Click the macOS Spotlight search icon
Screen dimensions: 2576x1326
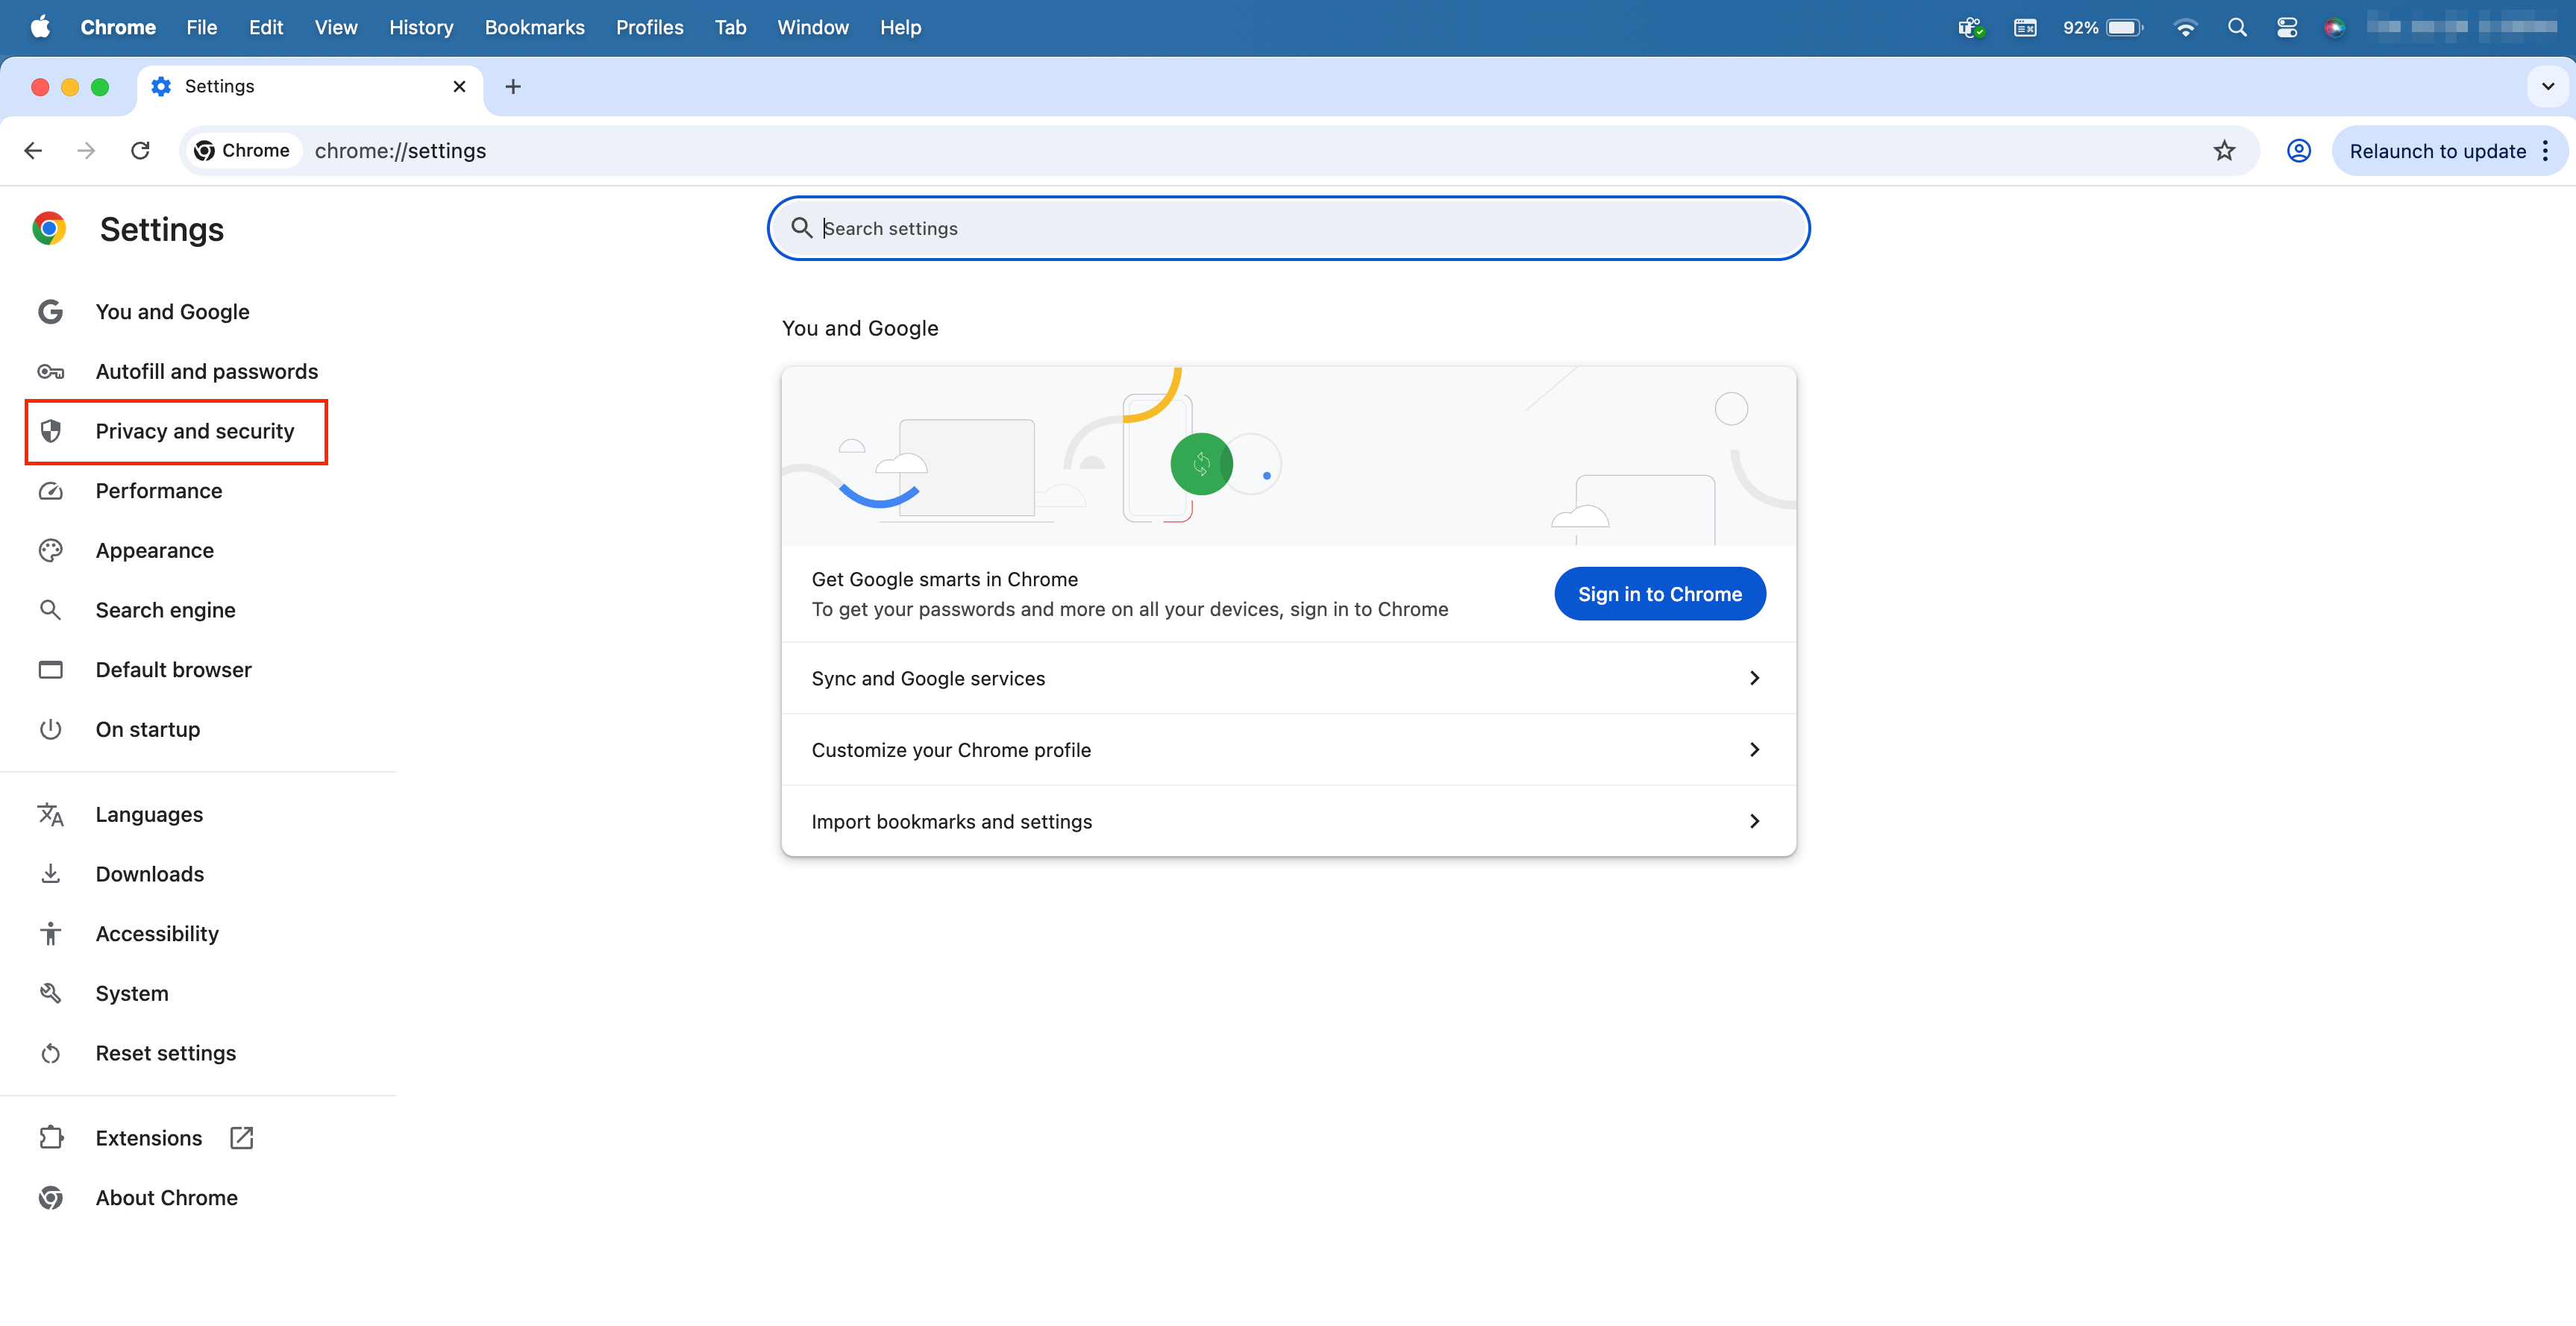pos(2236,28)
